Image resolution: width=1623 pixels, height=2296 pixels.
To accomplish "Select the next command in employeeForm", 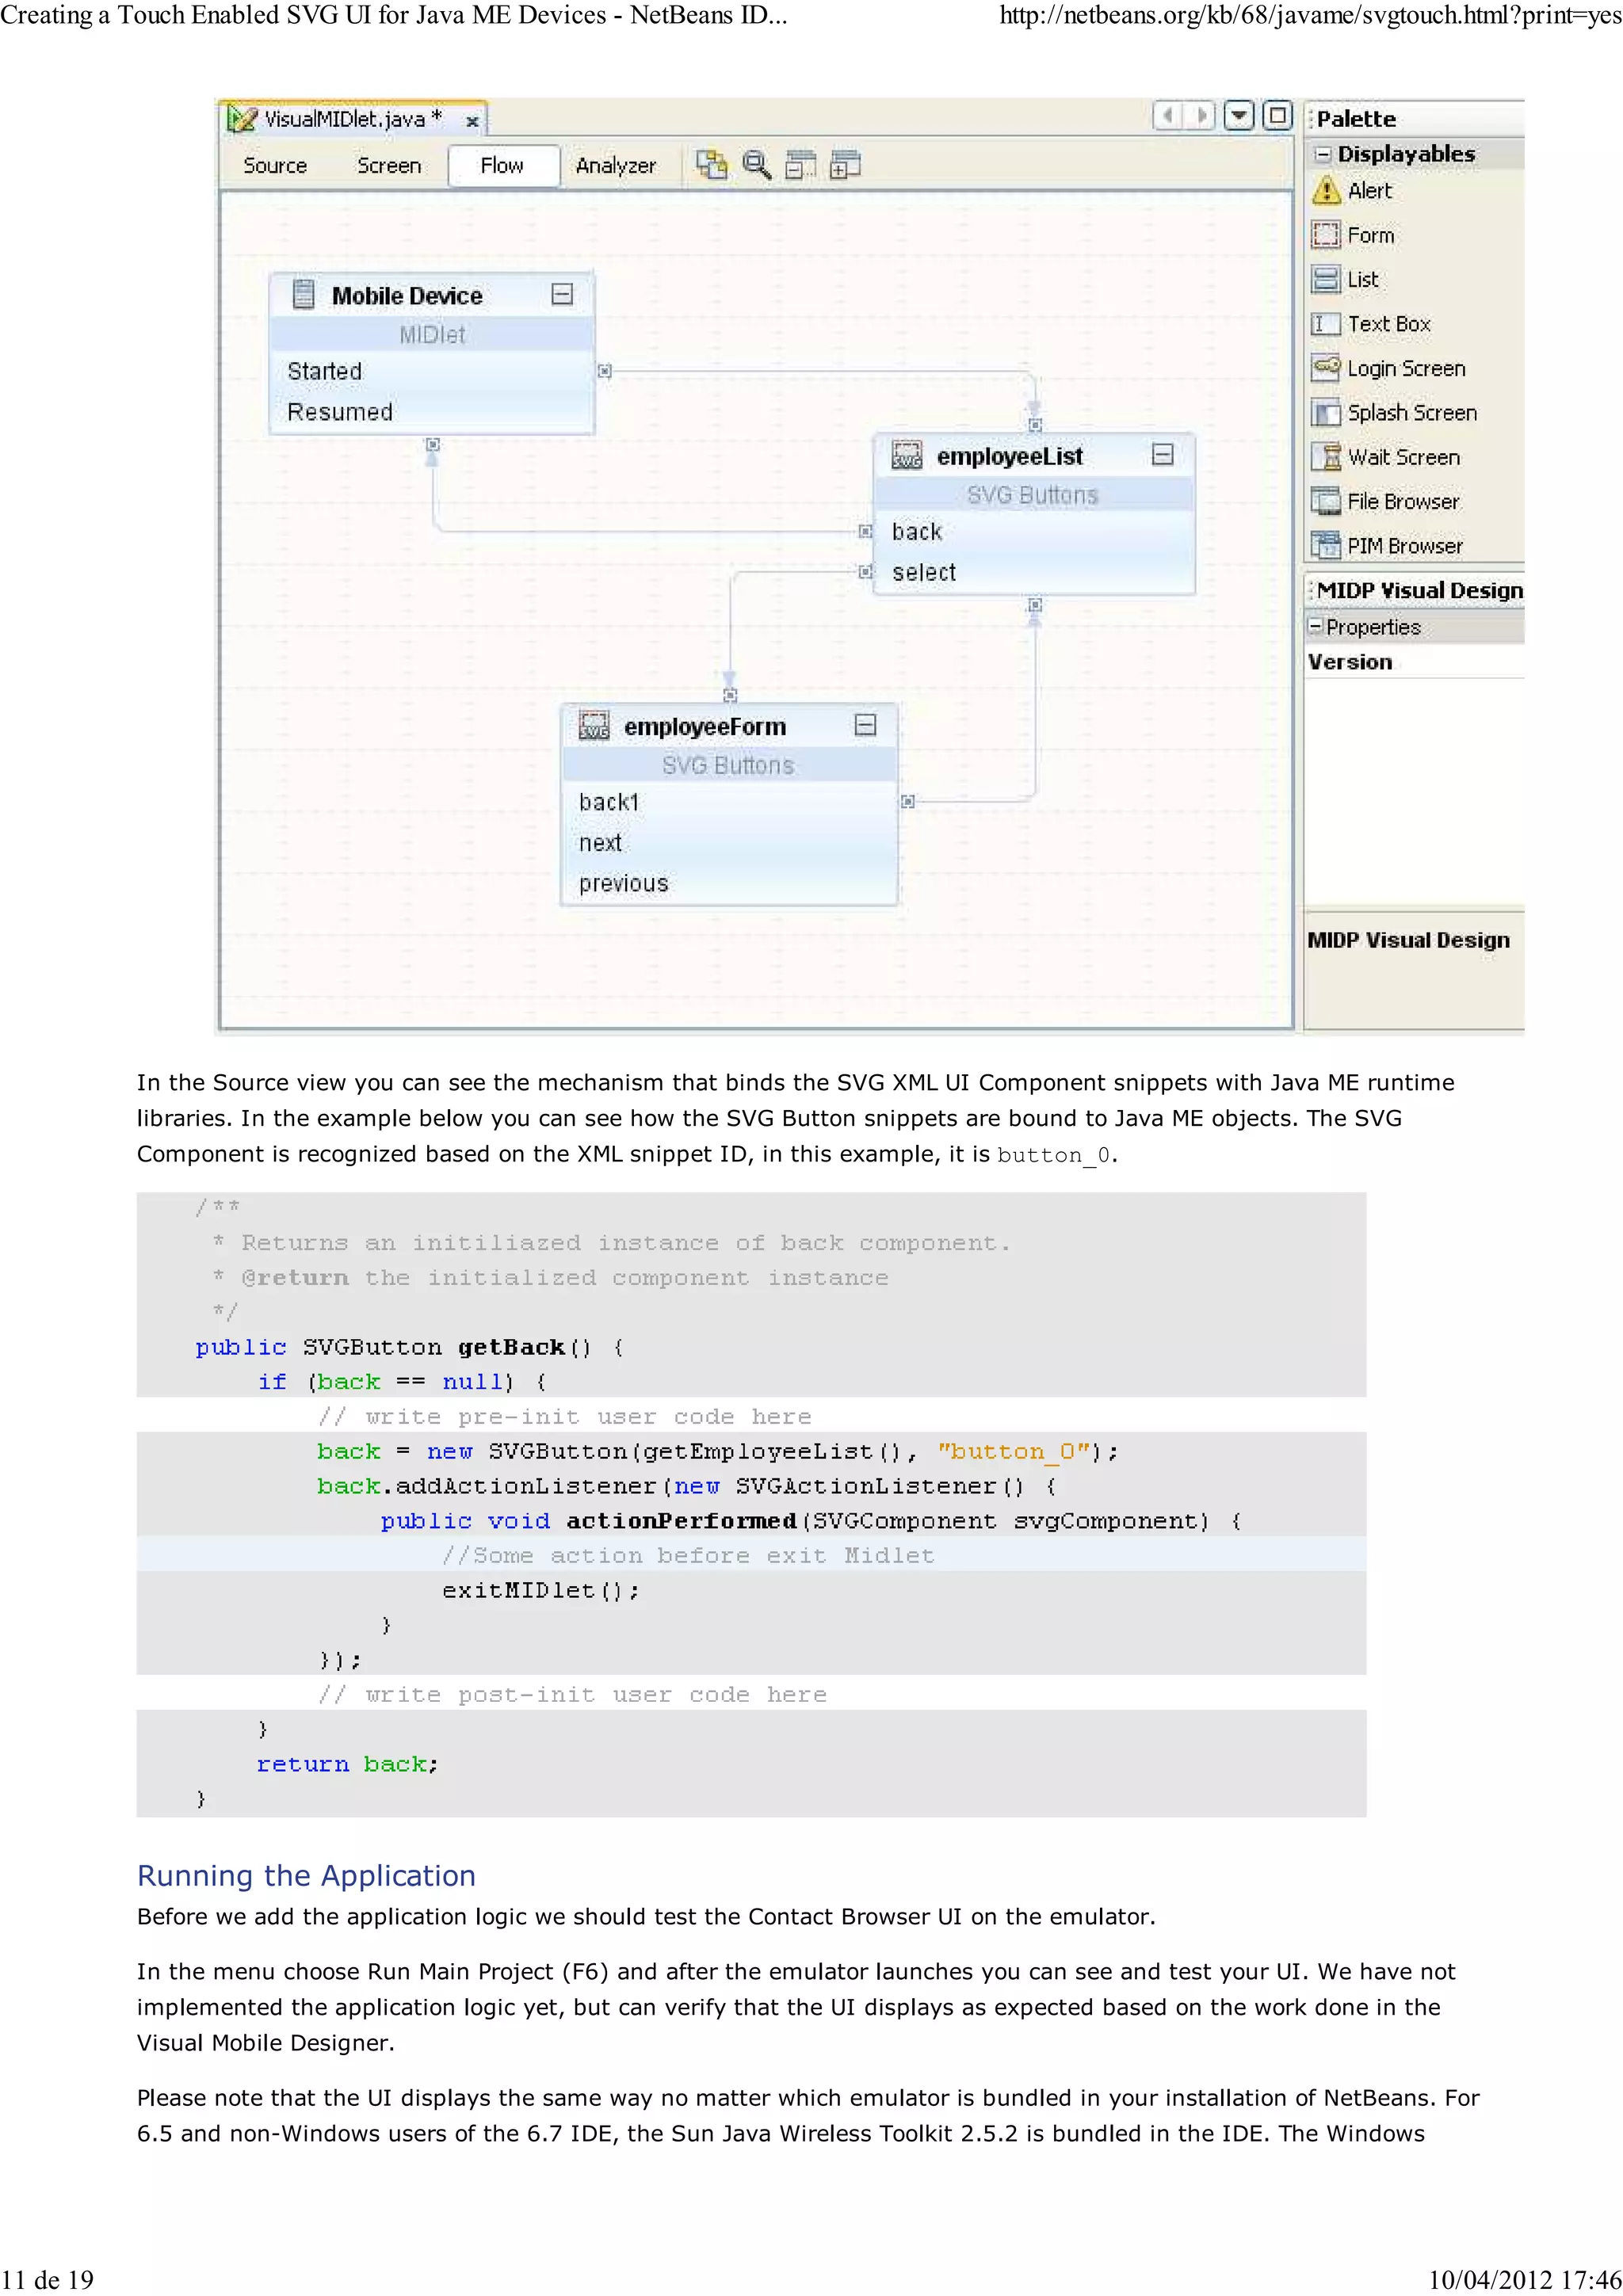I will point(729,843).
